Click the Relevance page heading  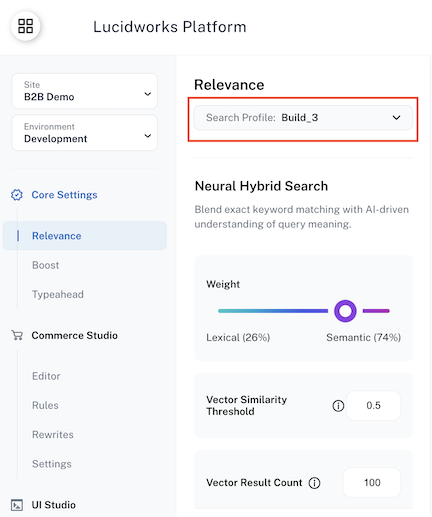229,85
